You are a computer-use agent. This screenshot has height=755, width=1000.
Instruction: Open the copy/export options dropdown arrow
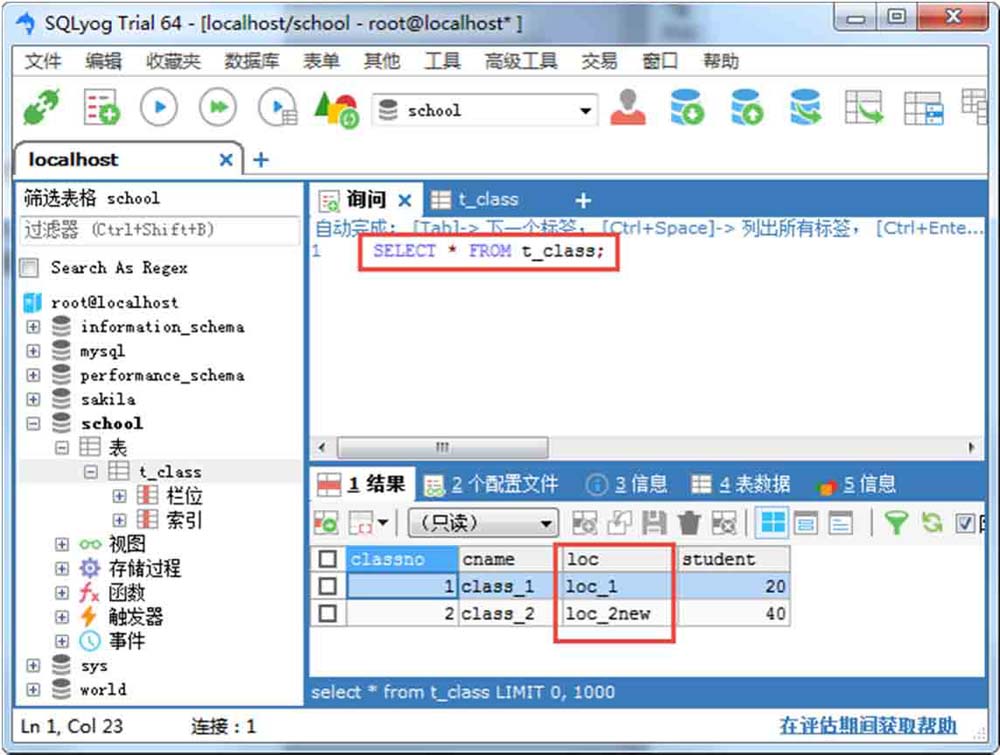pyautogui.click(x=383, y=523)
